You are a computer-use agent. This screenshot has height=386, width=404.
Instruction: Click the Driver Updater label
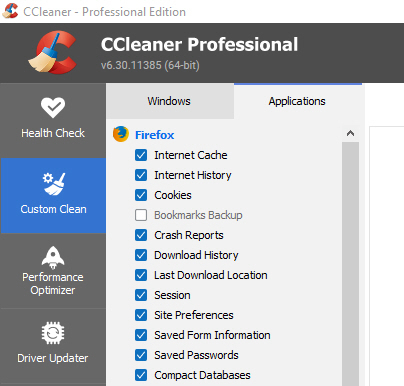click(x=53, y=358)
